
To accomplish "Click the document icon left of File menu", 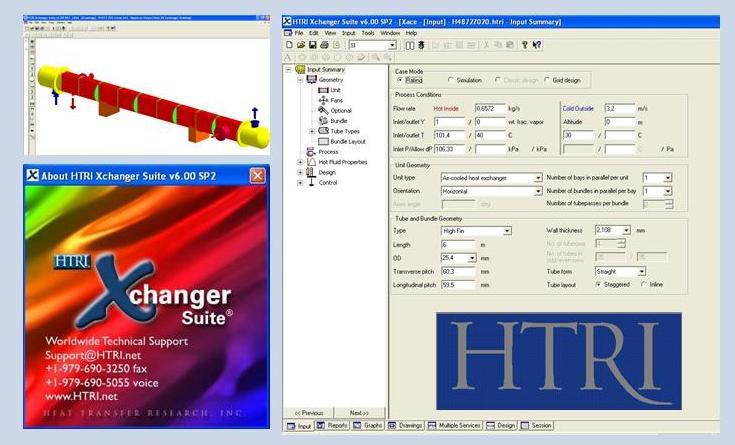I will (x=288, y=33).
